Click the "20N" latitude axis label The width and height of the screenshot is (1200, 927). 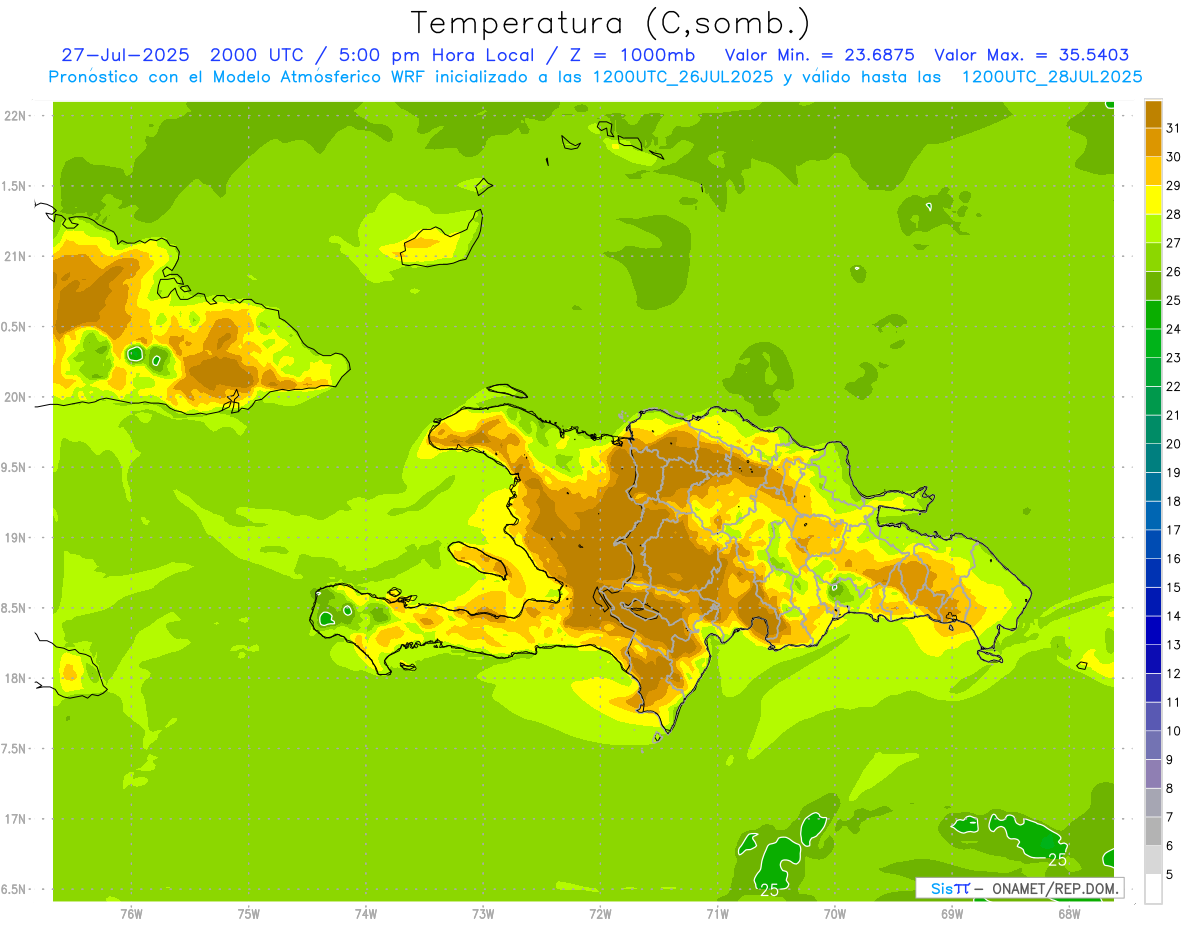click(x=15, y=398)
